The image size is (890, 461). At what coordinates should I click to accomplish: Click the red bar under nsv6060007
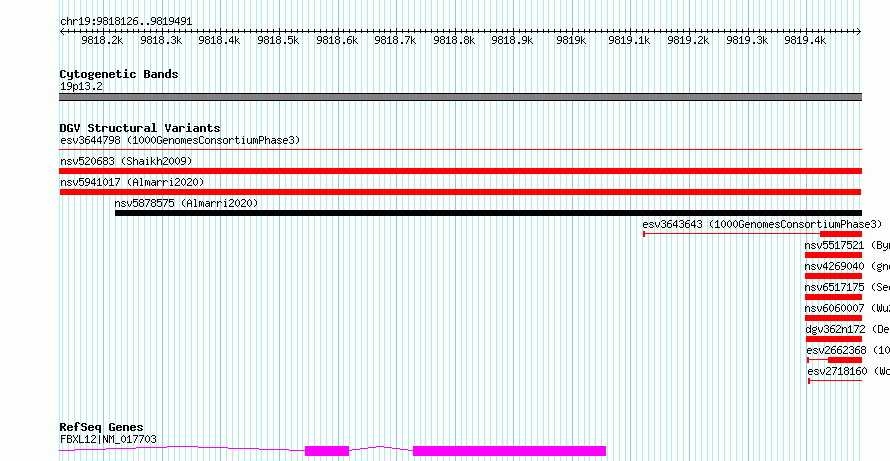pyautogui.click(x=833, y=318)
